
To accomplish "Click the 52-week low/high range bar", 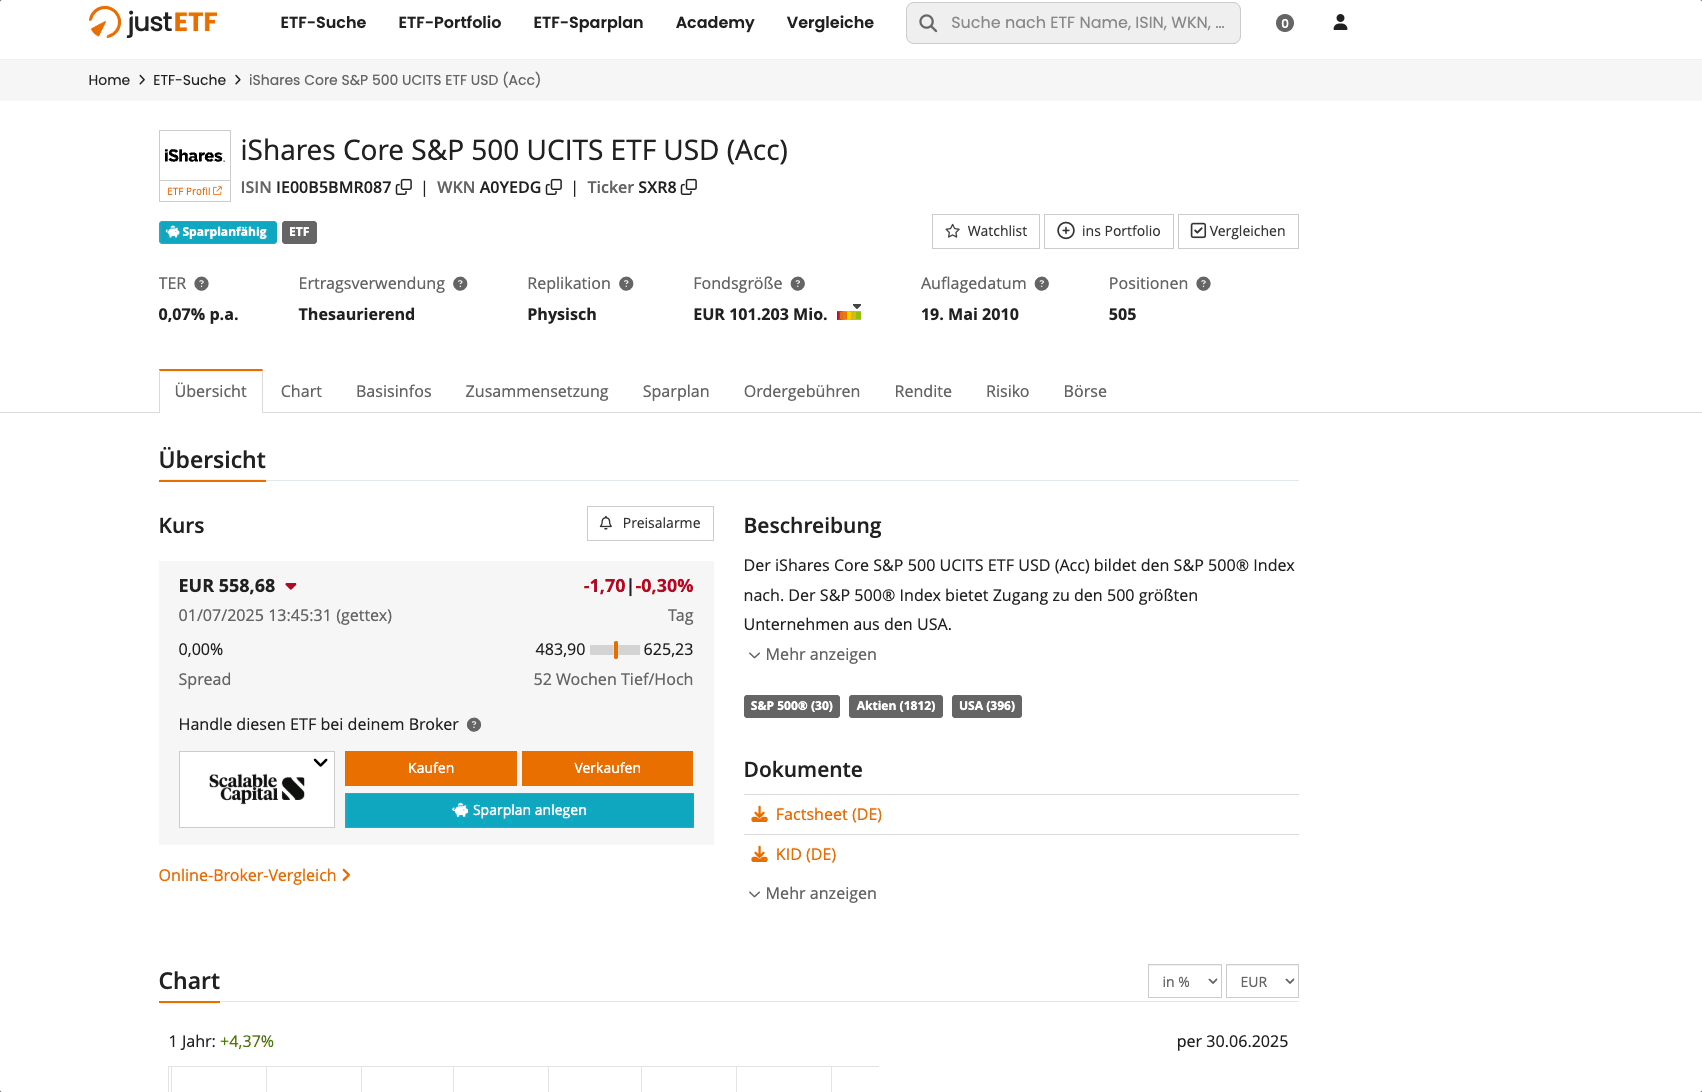I will tap(614, 650).
